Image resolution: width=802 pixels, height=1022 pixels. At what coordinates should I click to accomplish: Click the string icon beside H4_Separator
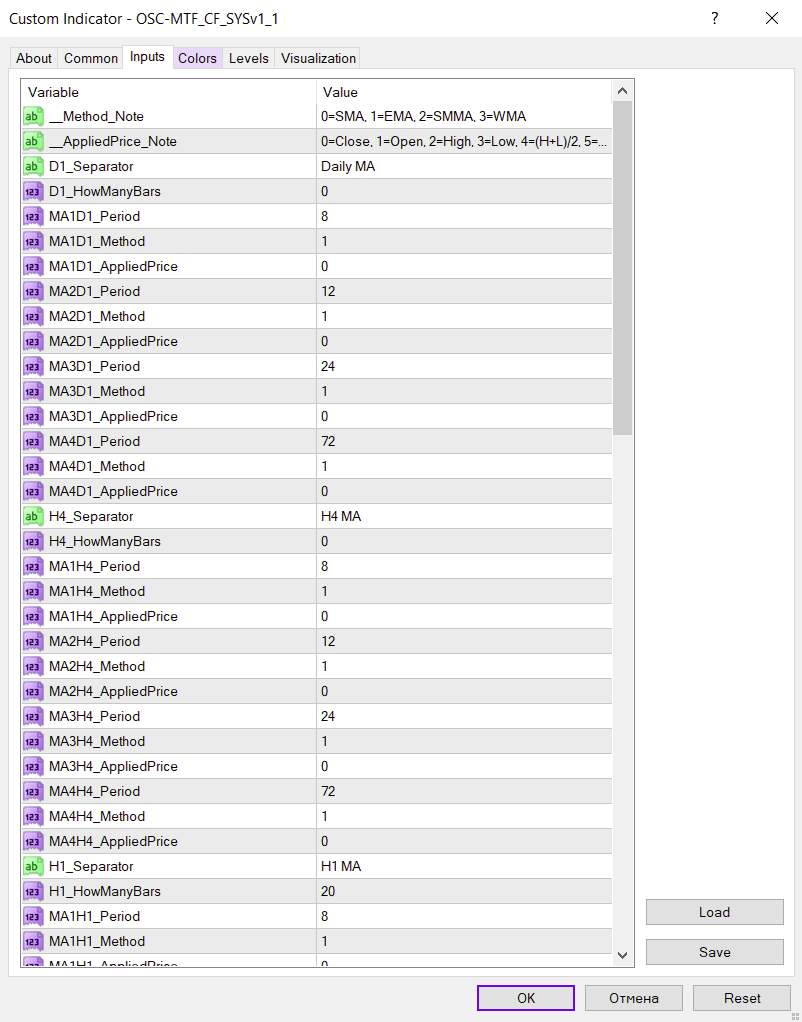tap(33, 516)
